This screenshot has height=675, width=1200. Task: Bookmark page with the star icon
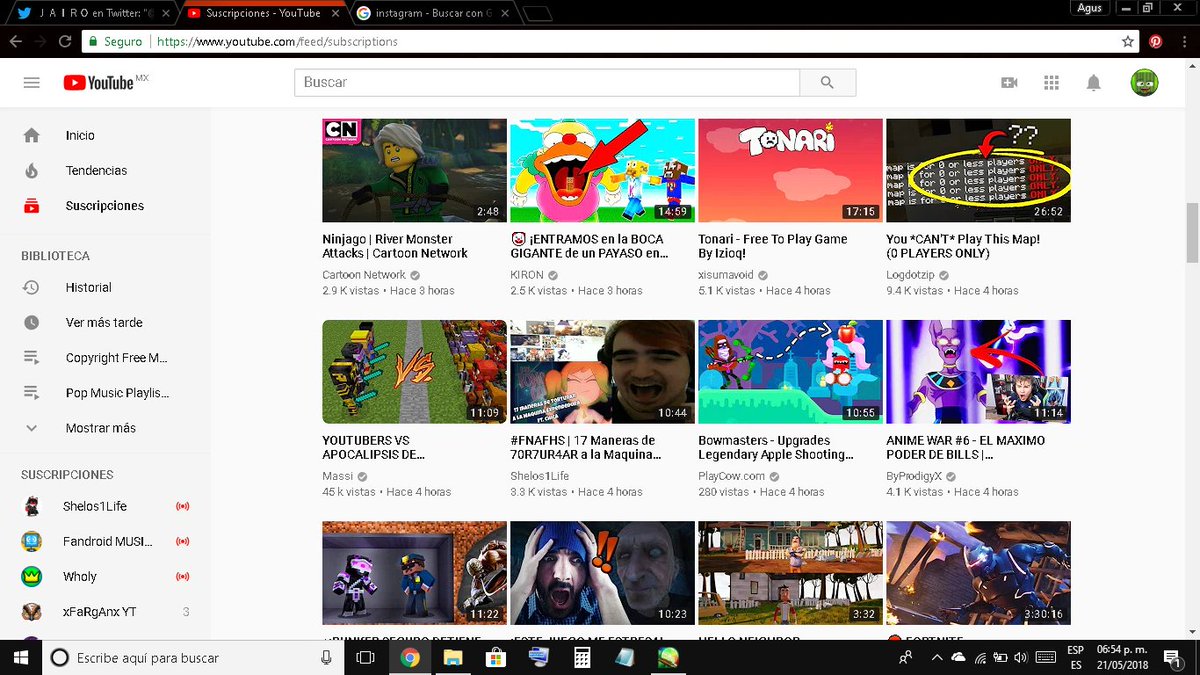pyautogui.click(x=1128, y=42)
